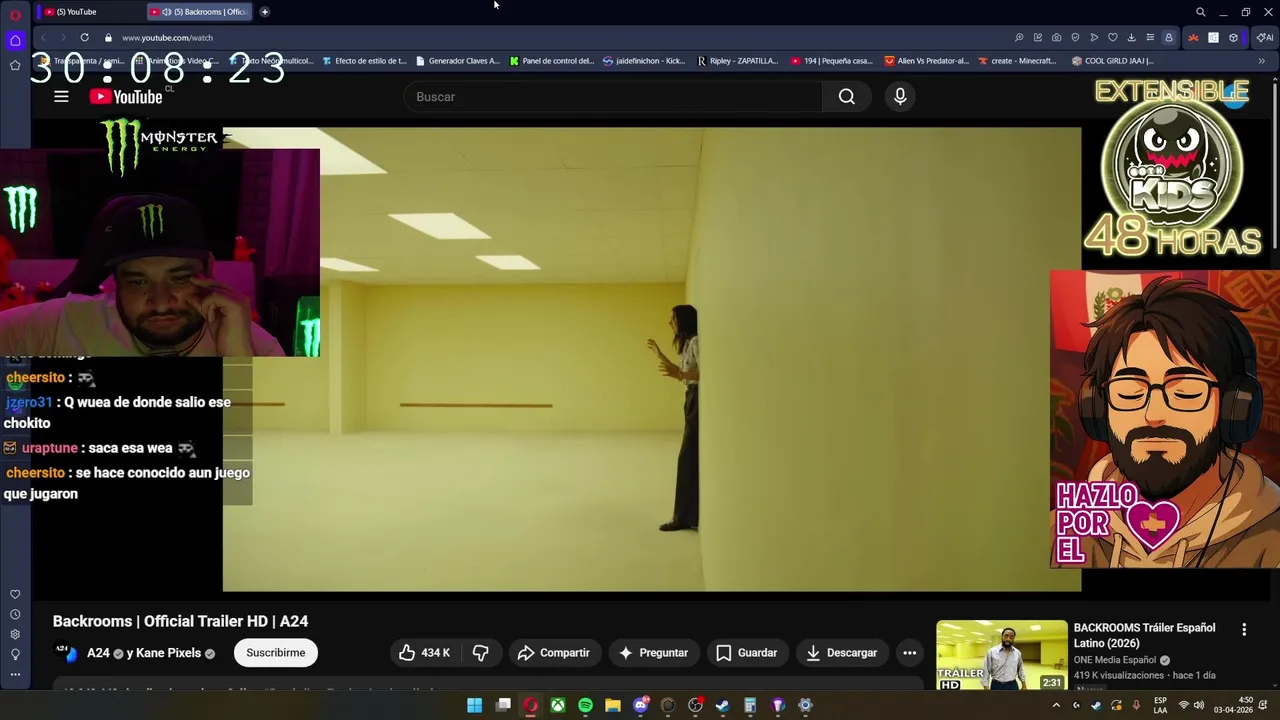Open the profile account icon in toolbar
The height and width of the screenshot is (720, 1280).
(1168, 37)
